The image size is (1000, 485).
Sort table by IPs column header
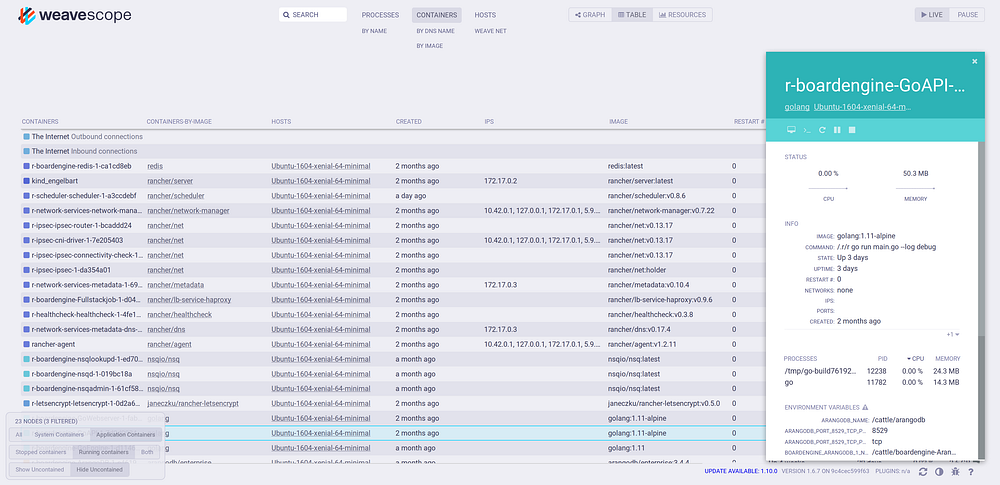pyautogui.click(x=490, y=121)
